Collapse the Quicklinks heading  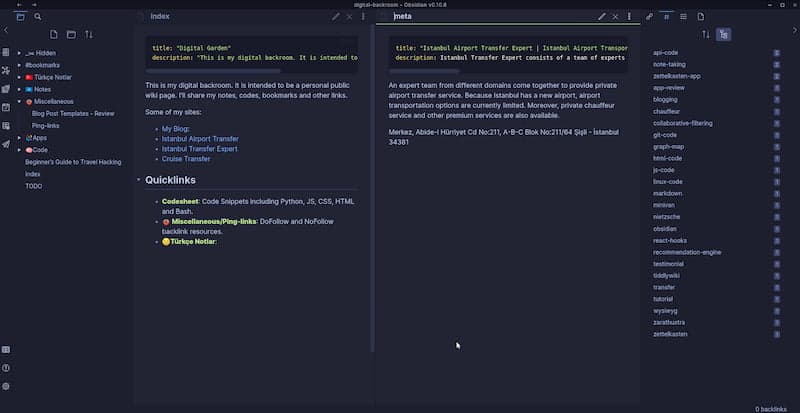pyautogui.click(x=138, y=180)
